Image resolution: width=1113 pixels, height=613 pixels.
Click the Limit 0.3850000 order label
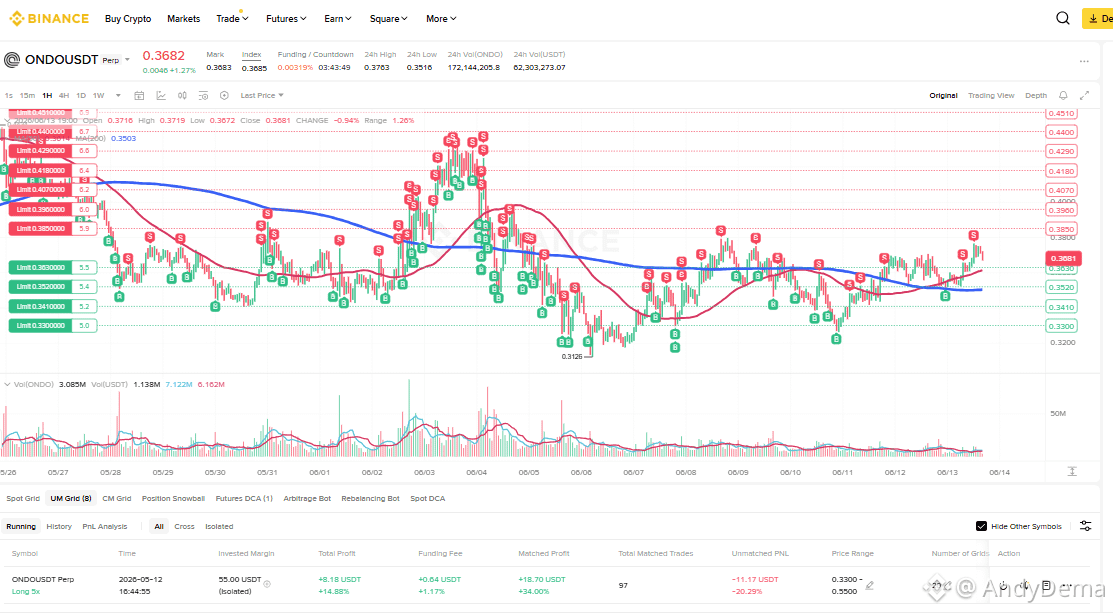point(40,228)
